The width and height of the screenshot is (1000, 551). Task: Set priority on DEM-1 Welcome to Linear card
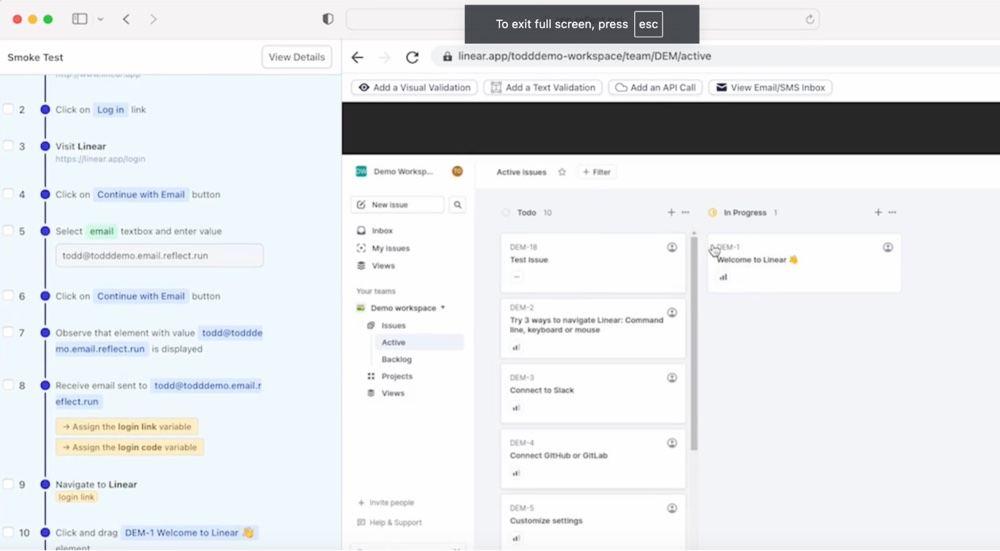pos(723,277)
